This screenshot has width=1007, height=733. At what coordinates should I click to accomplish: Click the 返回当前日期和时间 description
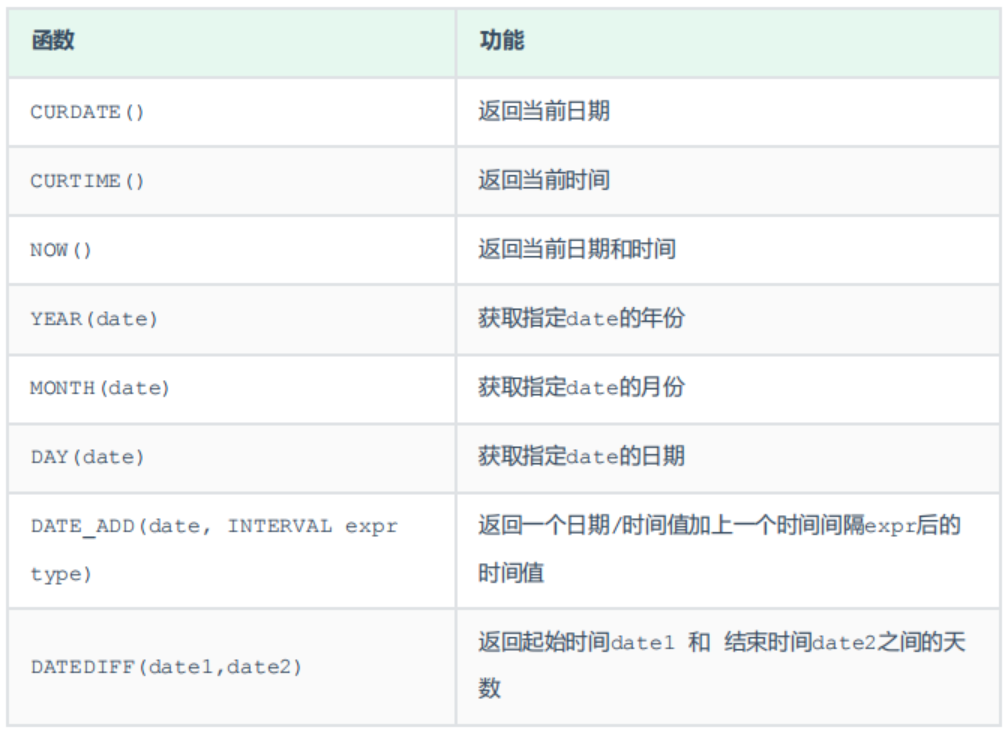click(576, 249)
